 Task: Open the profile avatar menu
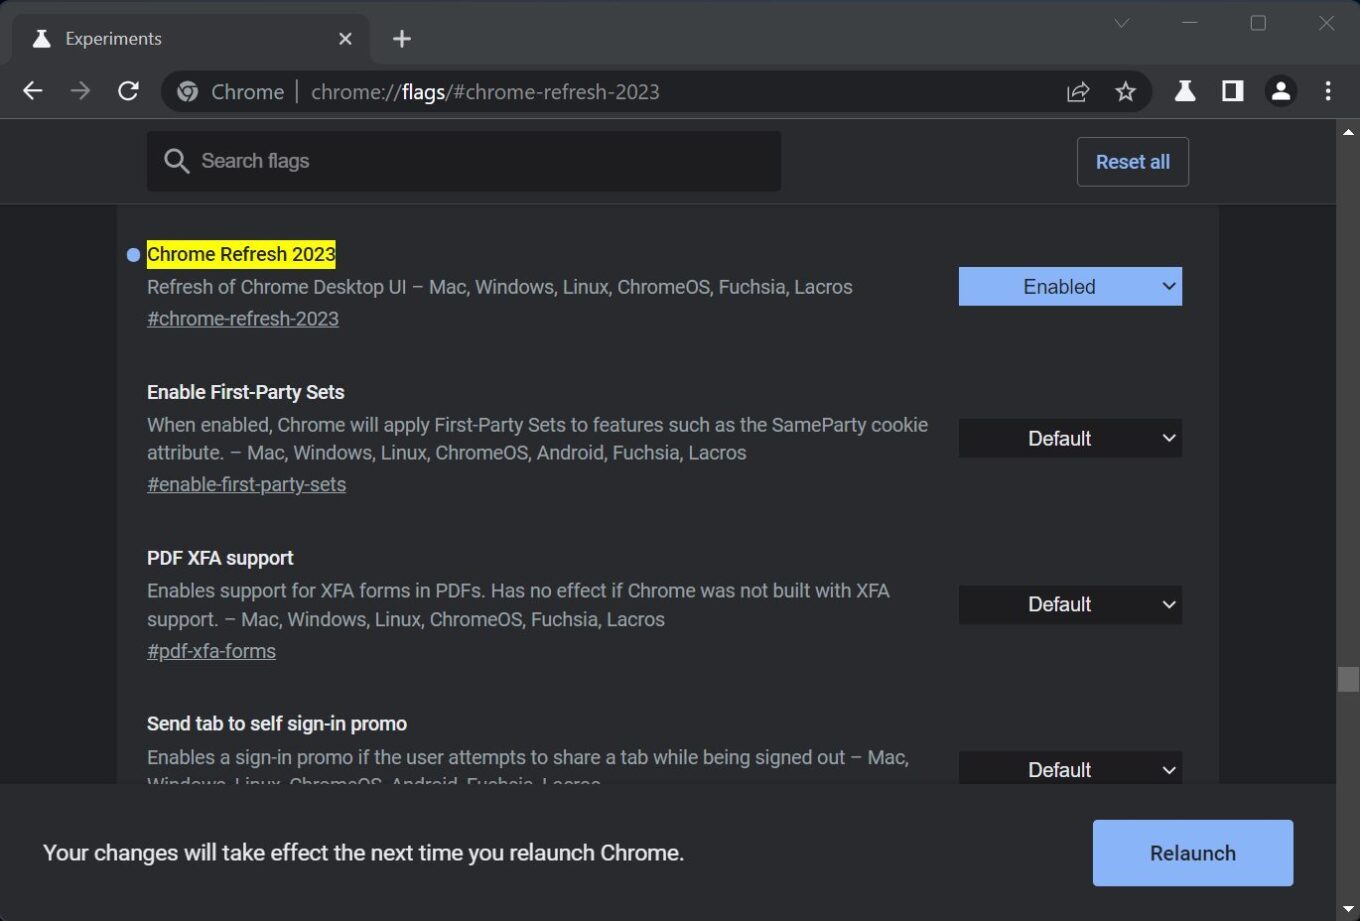coord(1281,91)
